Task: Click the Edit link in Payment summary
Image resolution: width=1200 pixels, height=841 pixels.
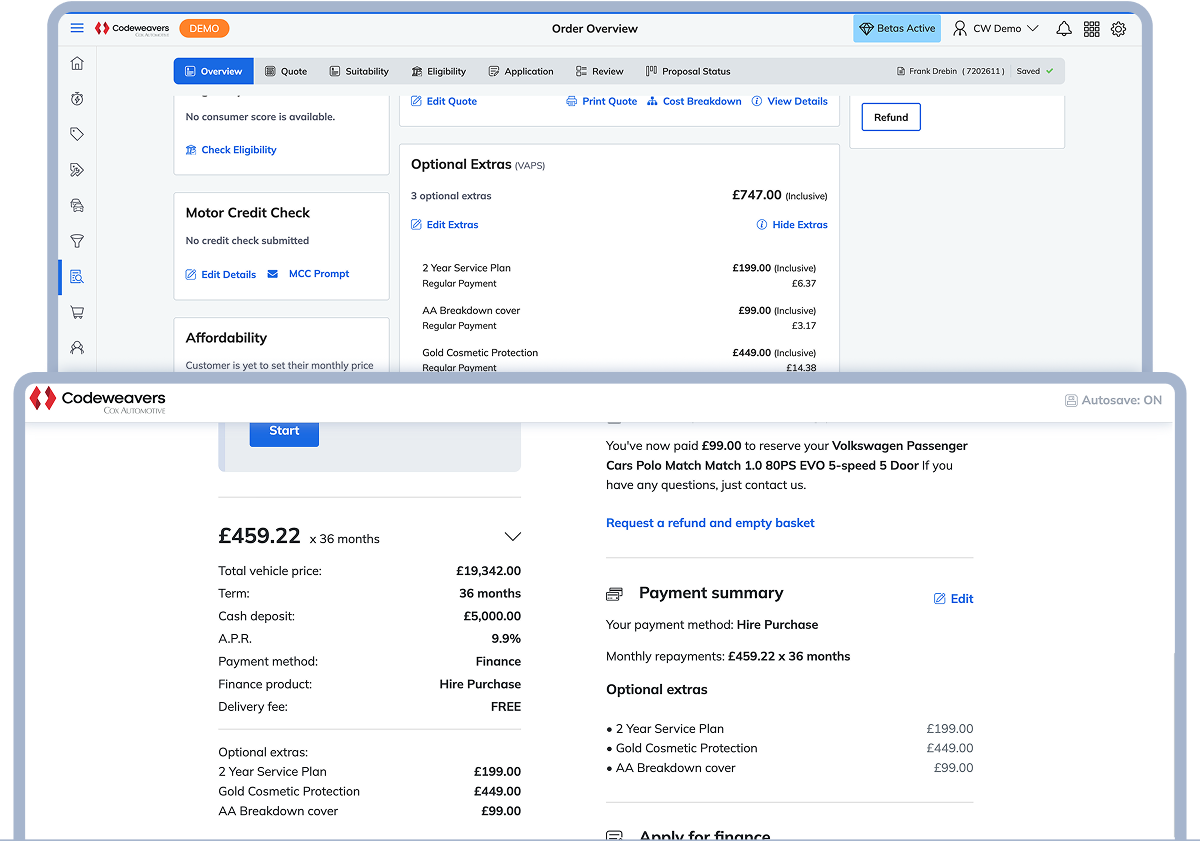Action: click(962, 599)
